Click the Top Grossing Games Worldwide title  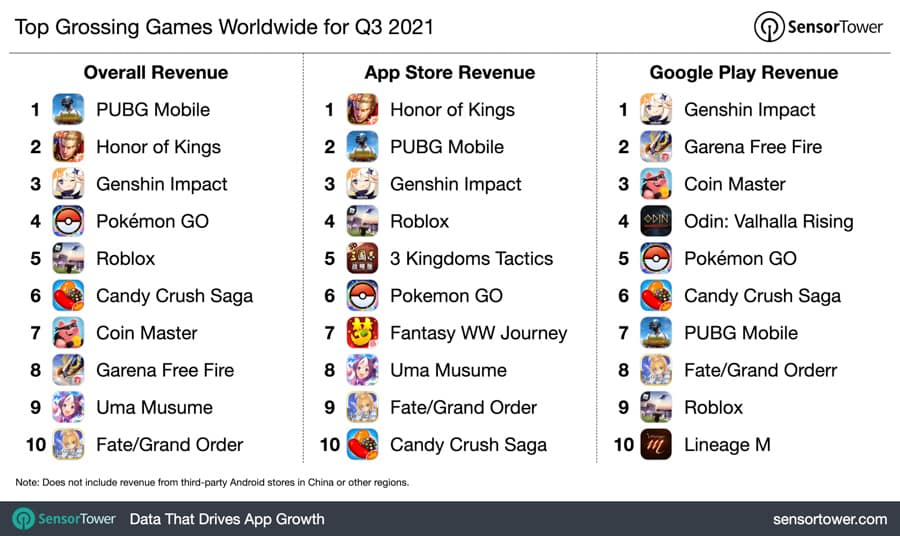click(225, 24)
